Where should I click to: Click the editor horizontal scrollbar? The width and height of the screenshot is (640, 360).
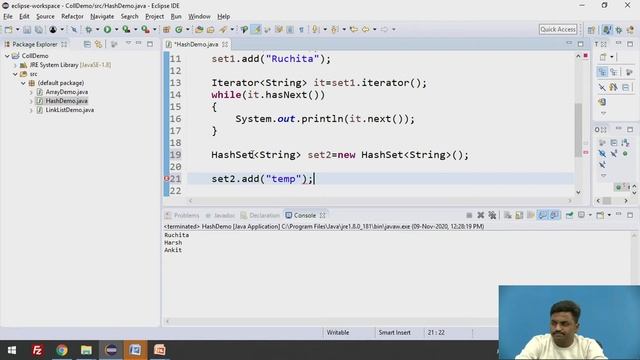click(x=380, y=200)
